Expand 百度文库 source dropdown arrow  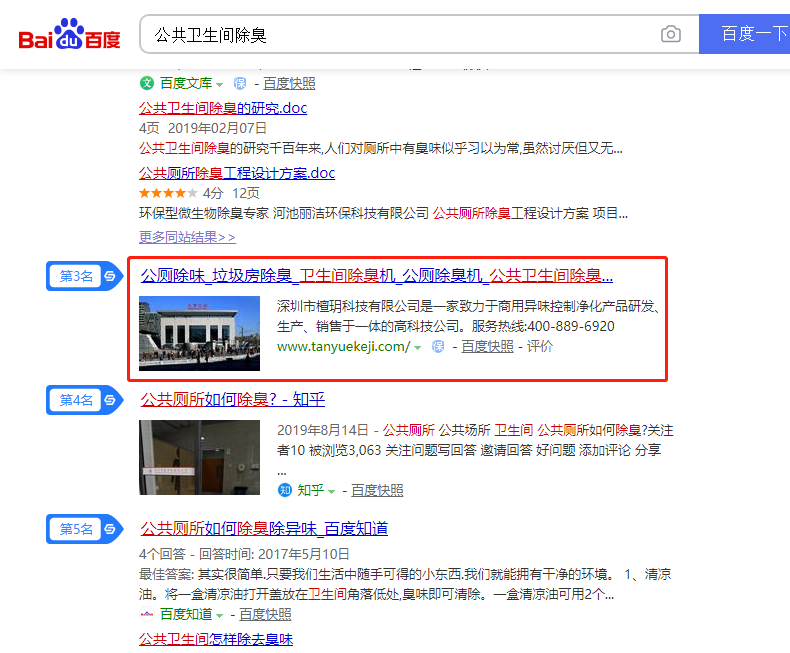coord(219,84)
